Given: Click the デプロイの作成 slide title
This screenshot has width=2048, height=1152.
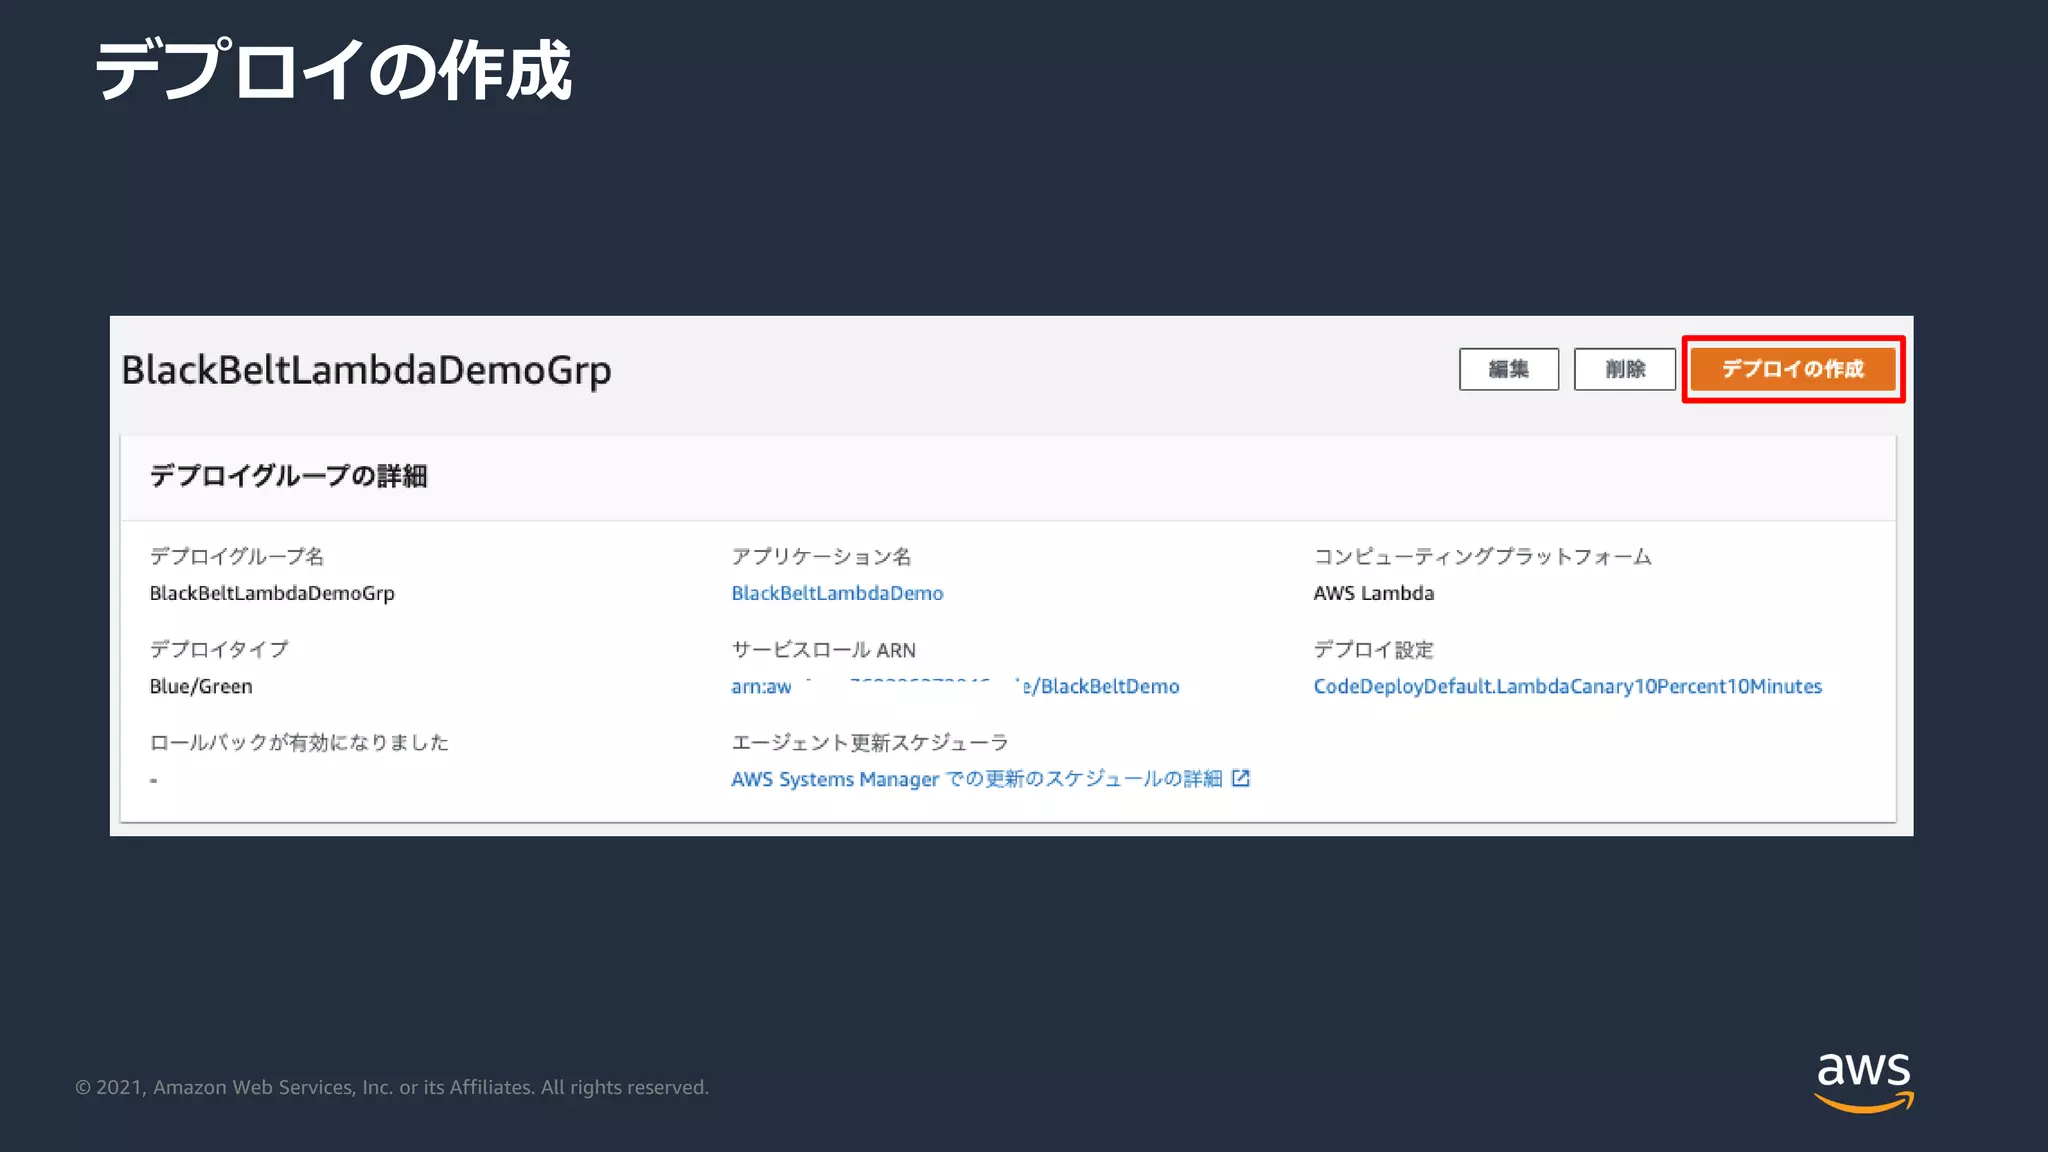Looking at the screenshot, I should pyautogui.click(x=333, y=70).
